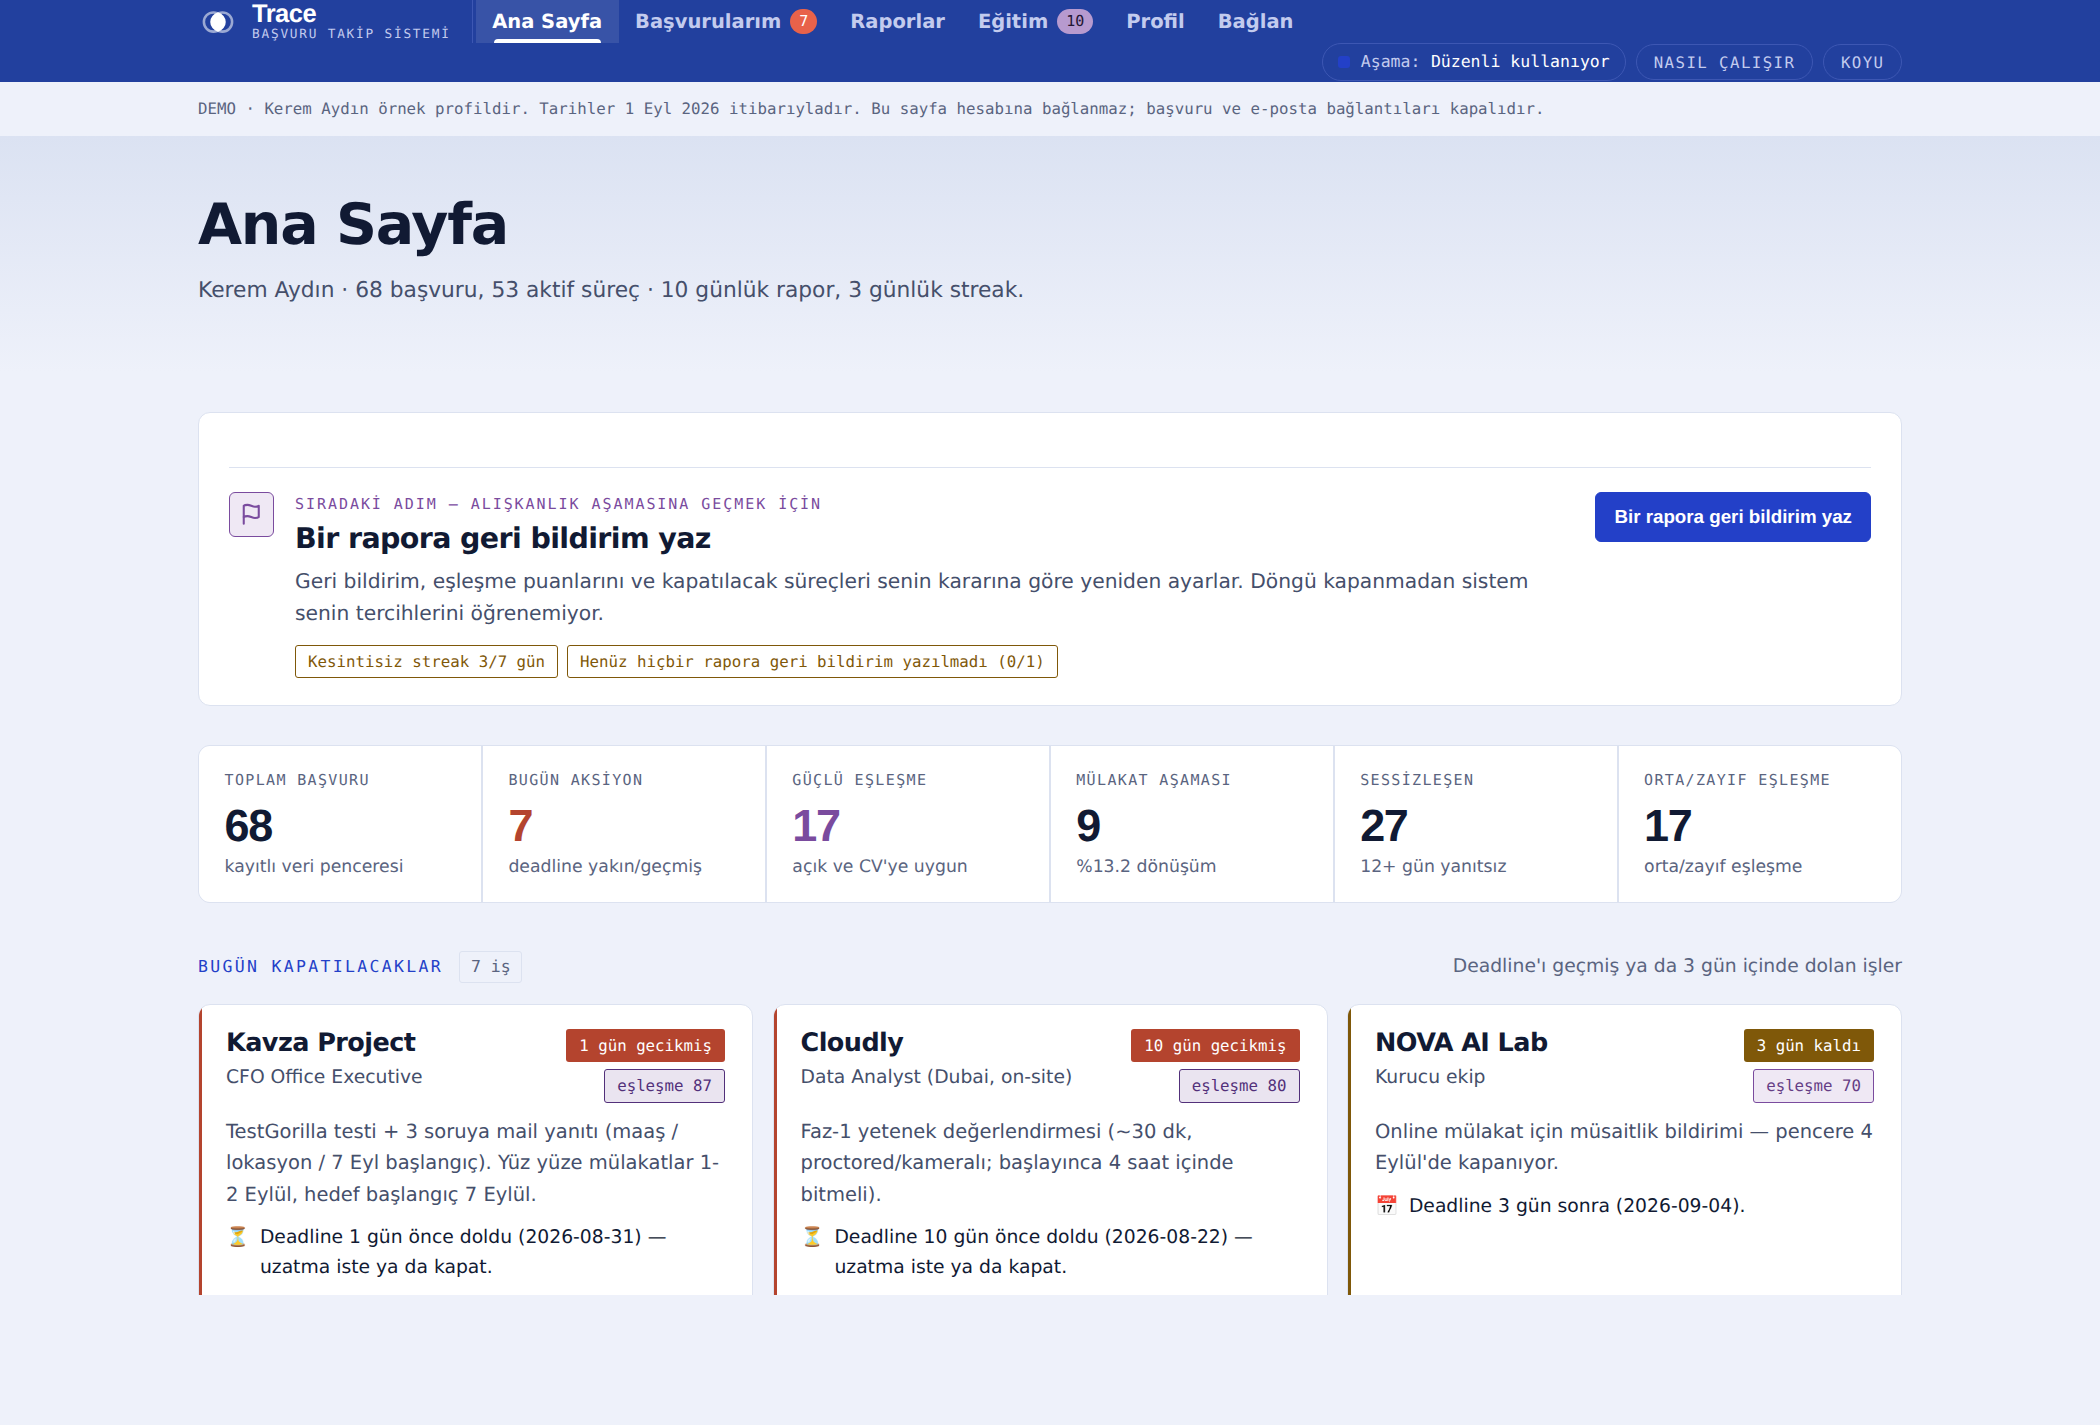Select the Mülakat Aşaması 9 stat card
This screenshot has width=2100, height=1425.
click(x=1192, y=824)
